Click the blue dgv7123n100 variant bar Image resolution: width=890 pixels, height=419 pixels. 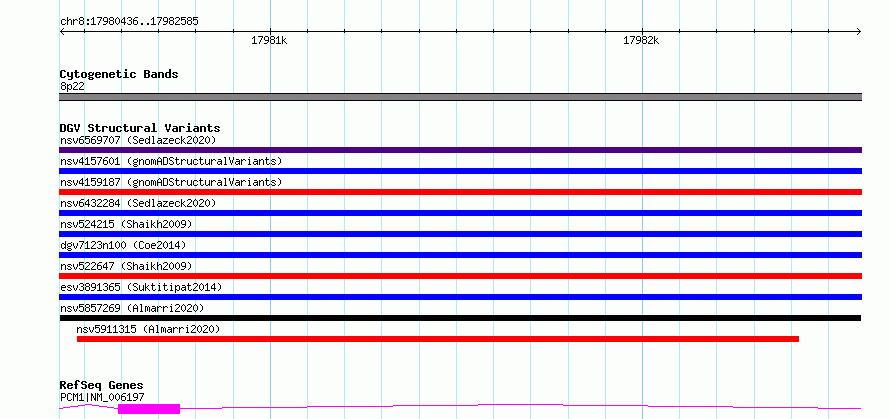click(x=460, y=255)
